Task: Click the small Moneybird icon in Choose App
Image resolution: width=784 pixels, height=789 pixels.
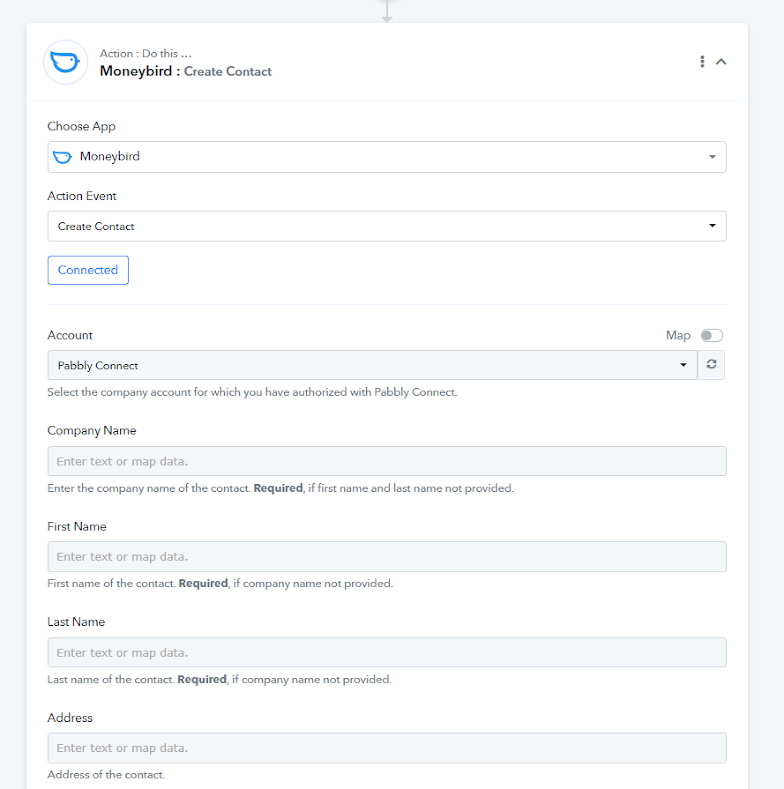Action: 63,157
